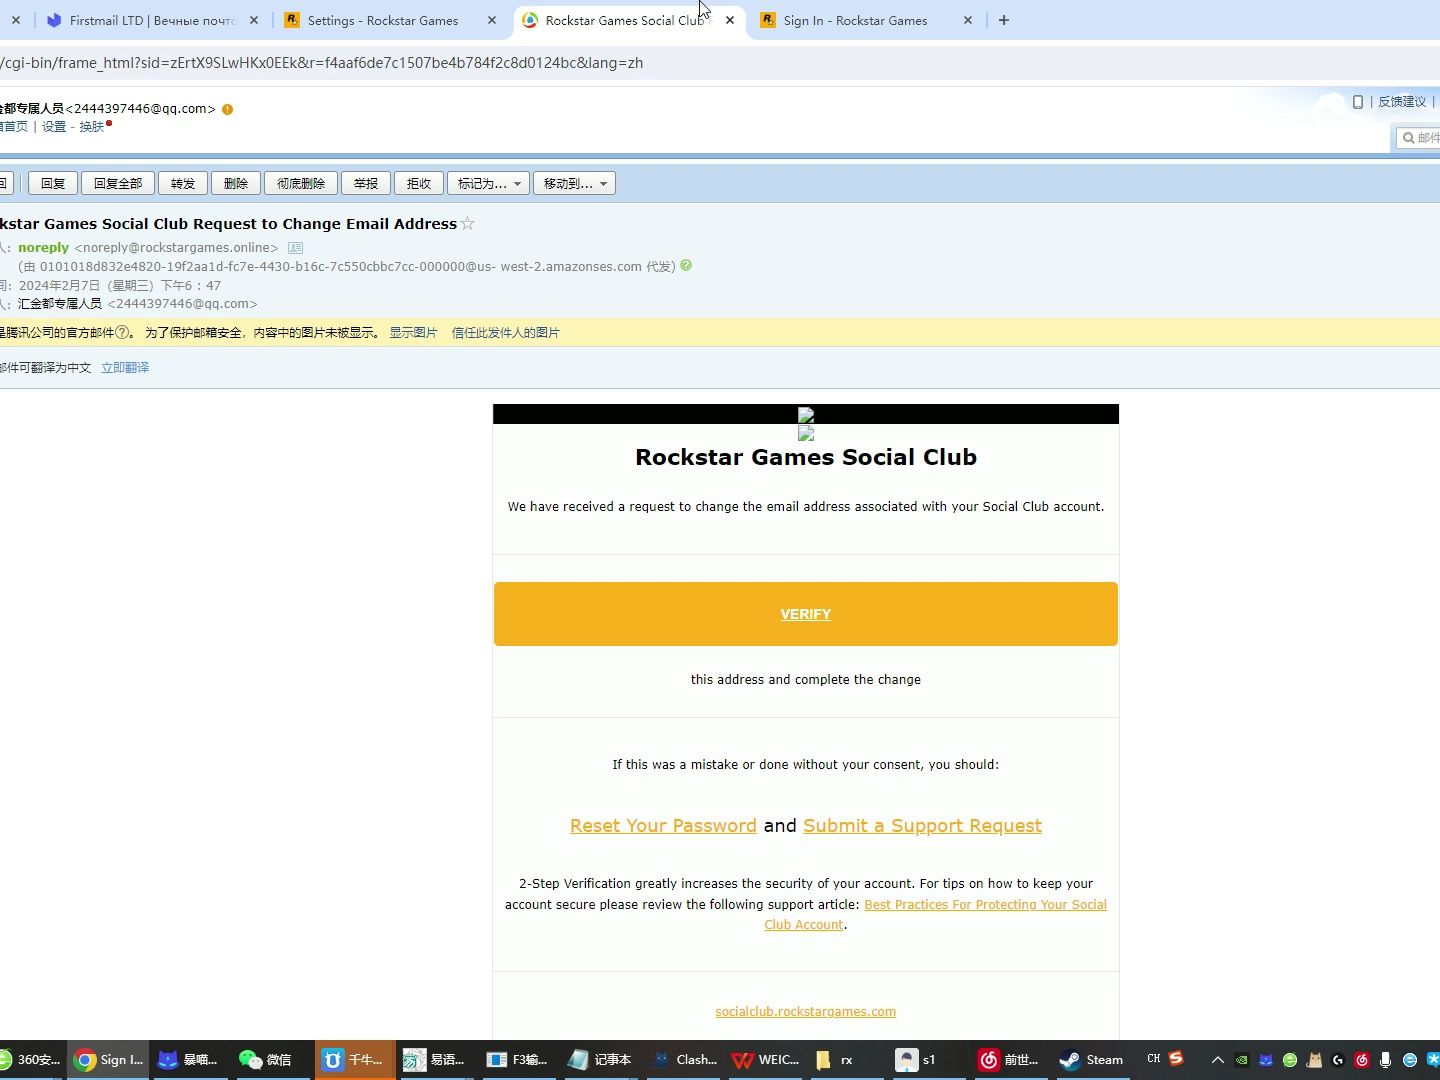Click 回复 reply button
Image resolution: width=1440 pixels, height=1080 pixels.
53,184
